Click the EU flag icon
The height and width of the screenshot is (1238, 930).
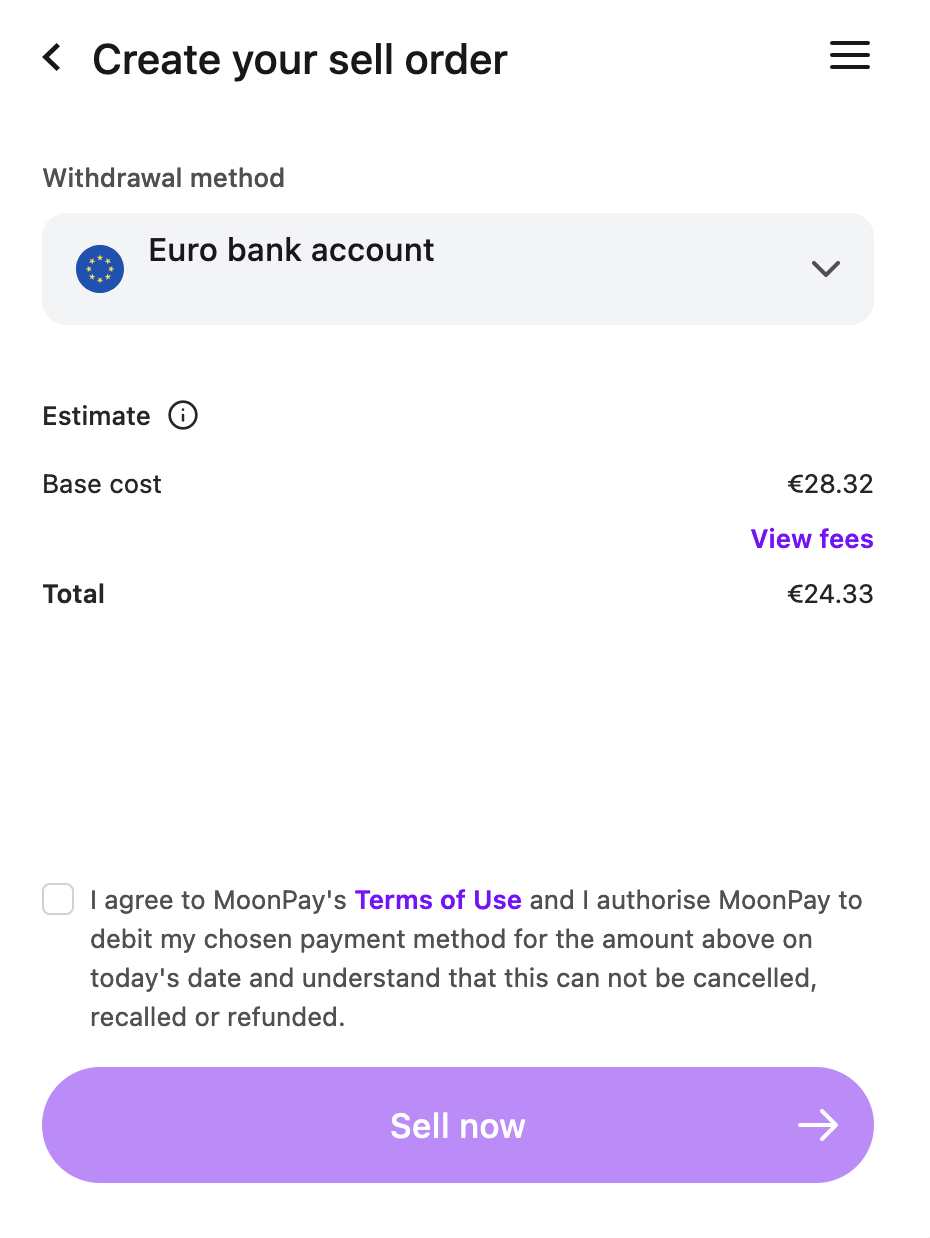pos(100,269)
